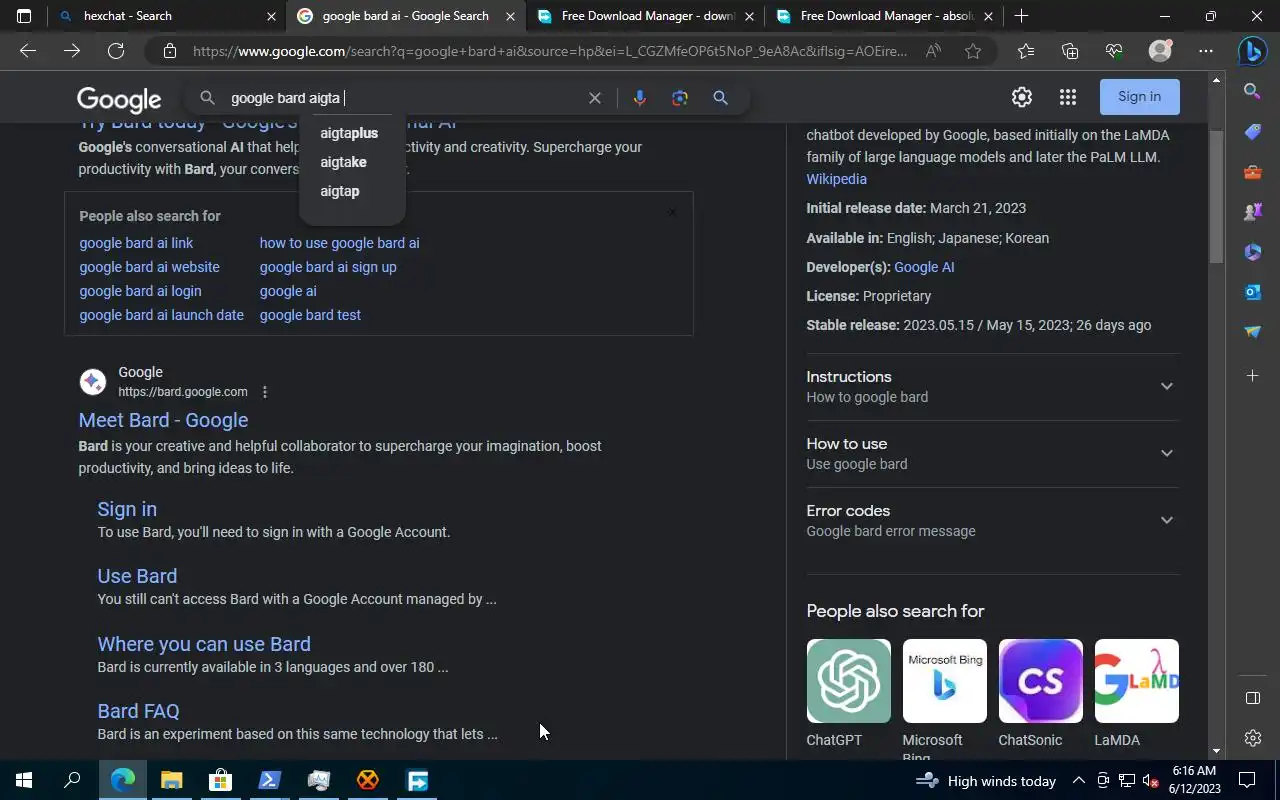1280x800 pixels.
Task: Open the Wikipedia source link
Action: (836, 179)
